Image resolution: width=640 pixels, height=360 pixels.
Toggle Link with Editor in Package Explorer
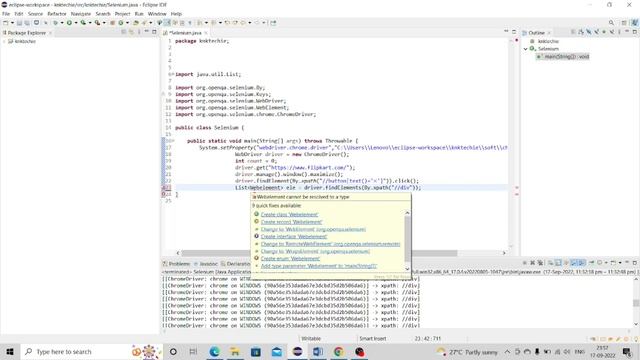tap(131, 32)
